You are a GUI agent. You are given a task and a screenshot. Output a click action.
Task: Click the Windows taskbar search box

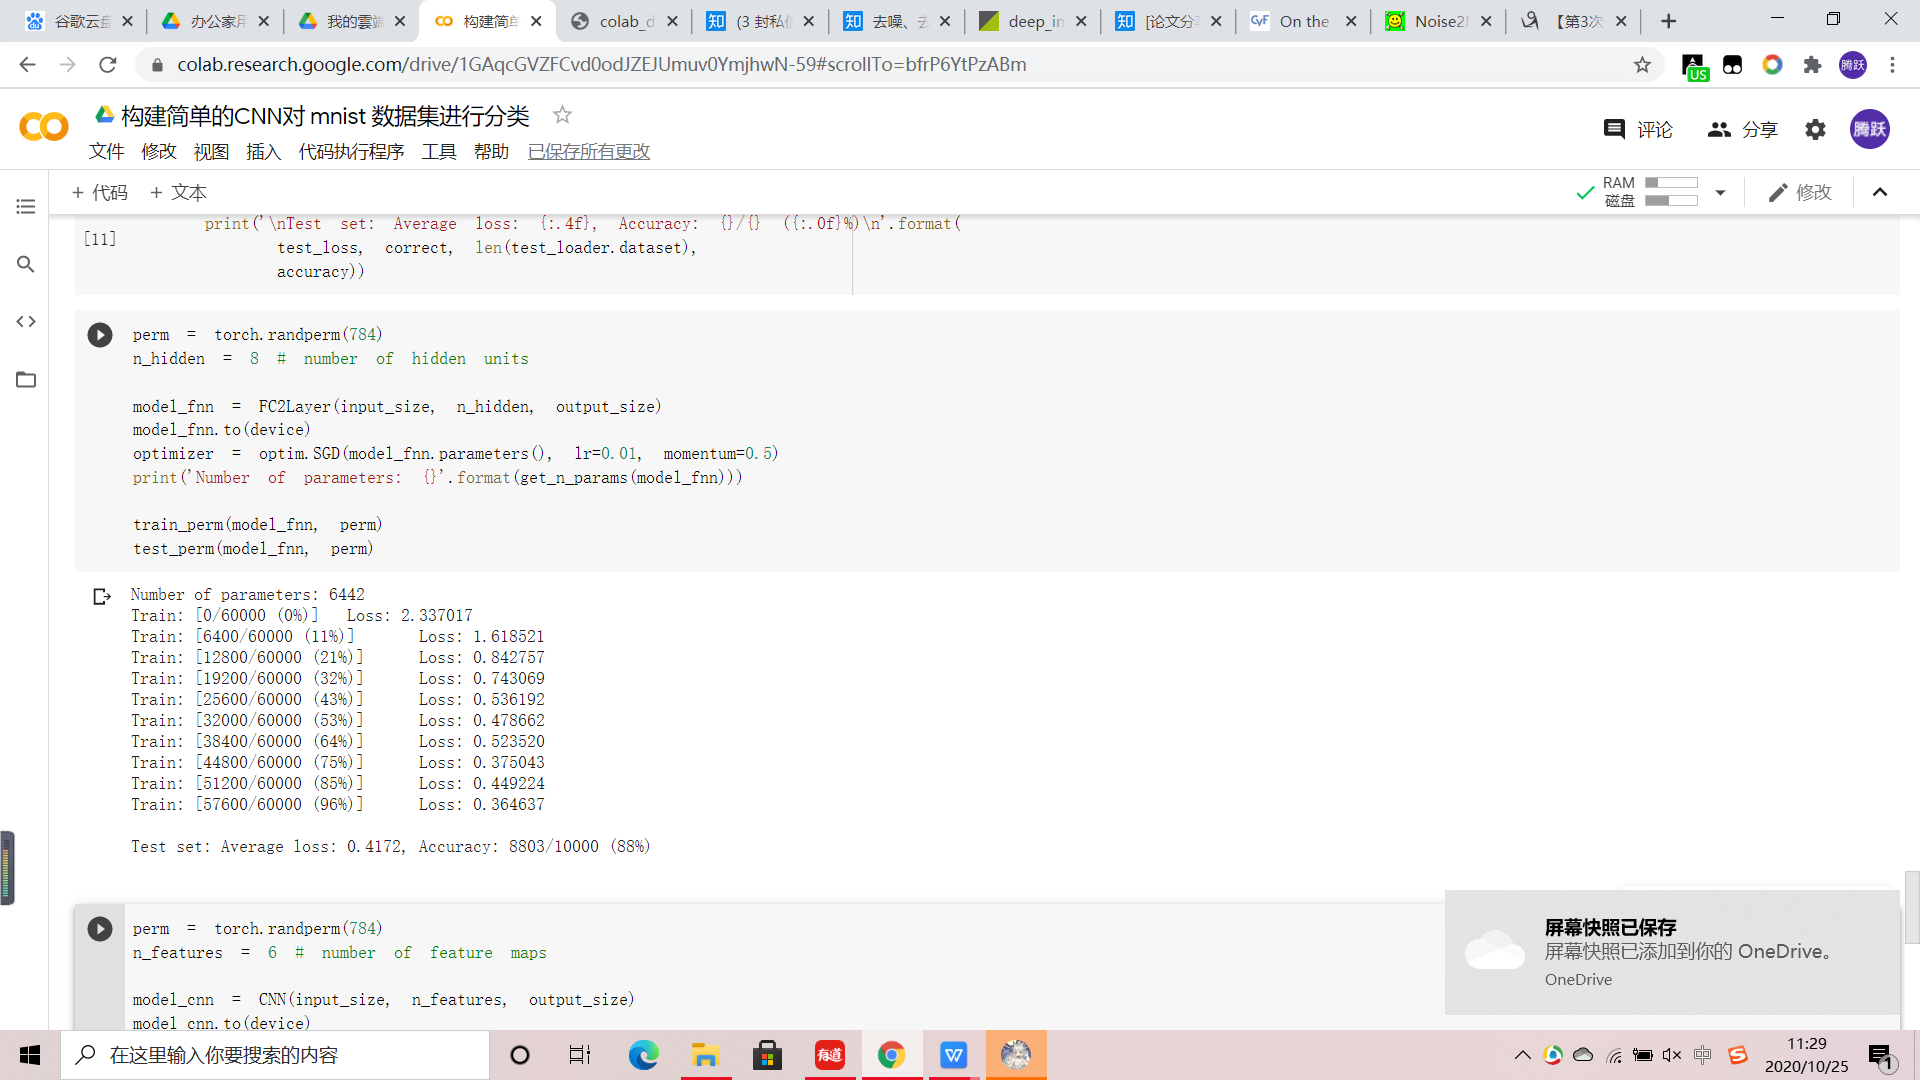click(275, 1055)
